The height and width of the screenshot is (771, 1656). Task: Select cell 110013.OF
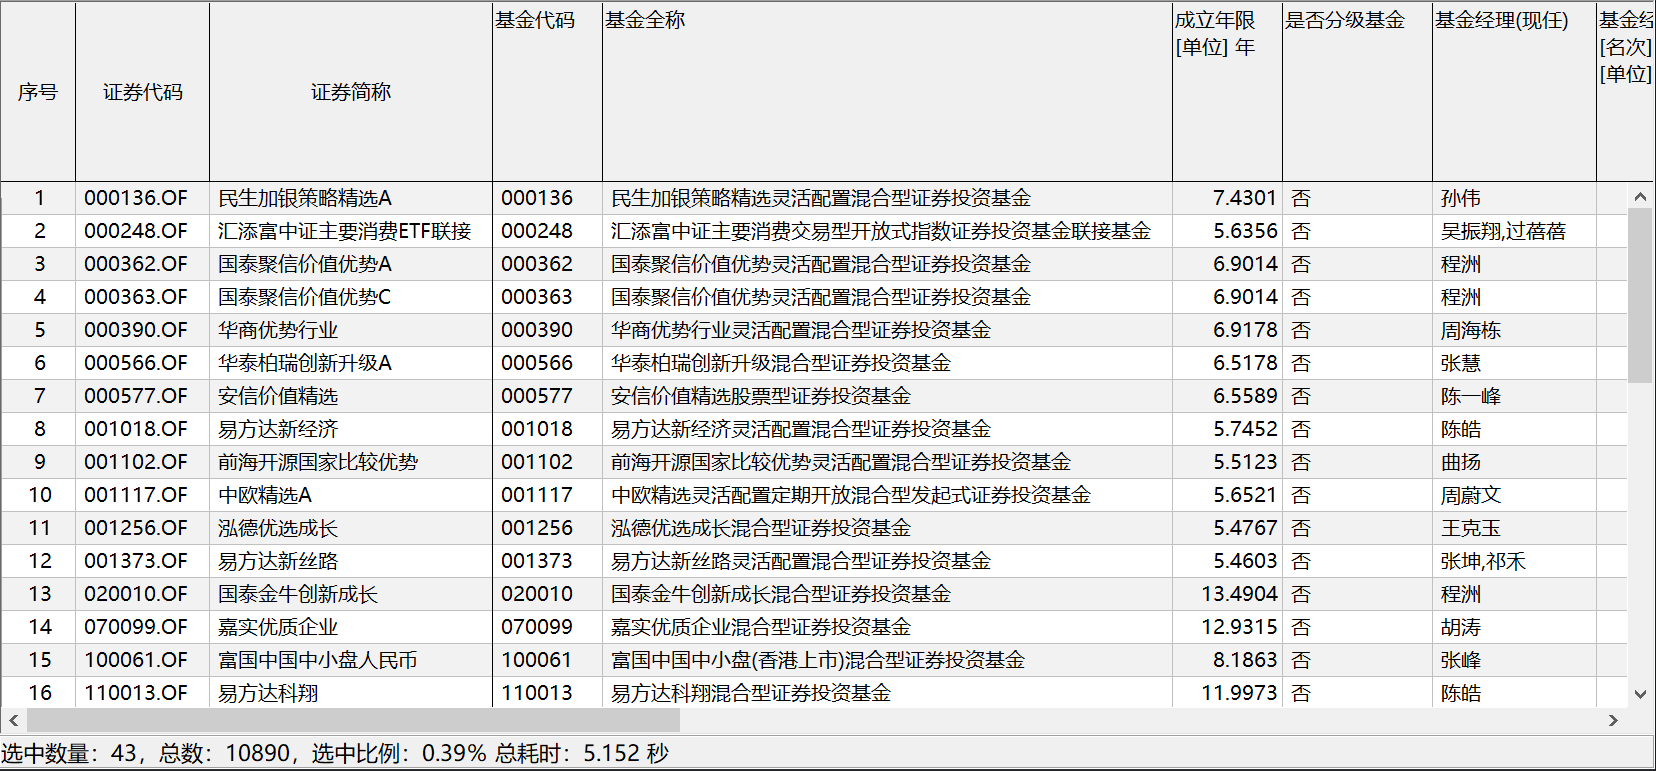coord(143,693)
